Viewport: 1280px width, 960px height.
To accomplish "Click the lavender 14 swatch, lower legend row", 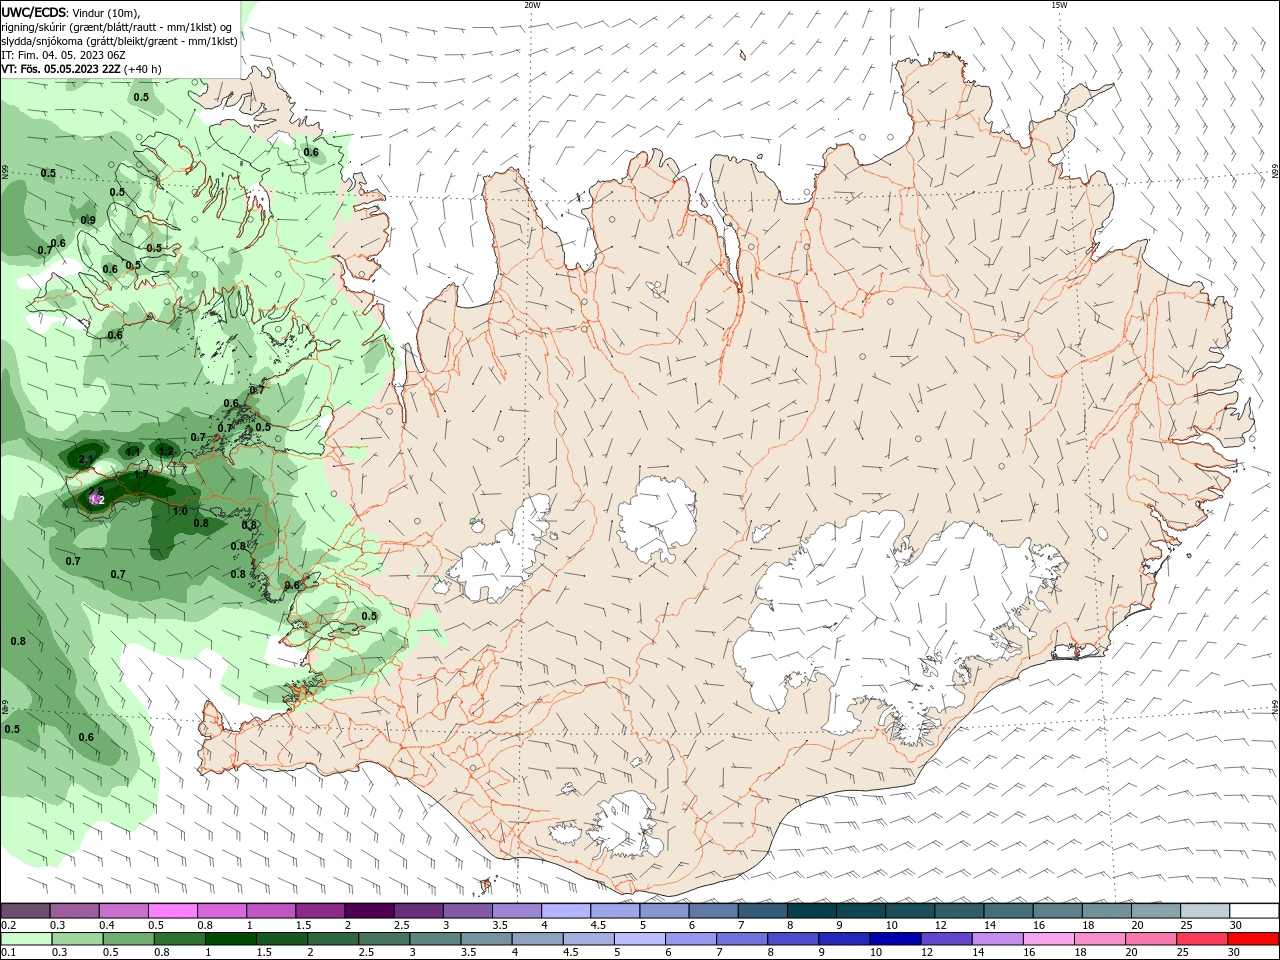I will [x=997, y=939].
